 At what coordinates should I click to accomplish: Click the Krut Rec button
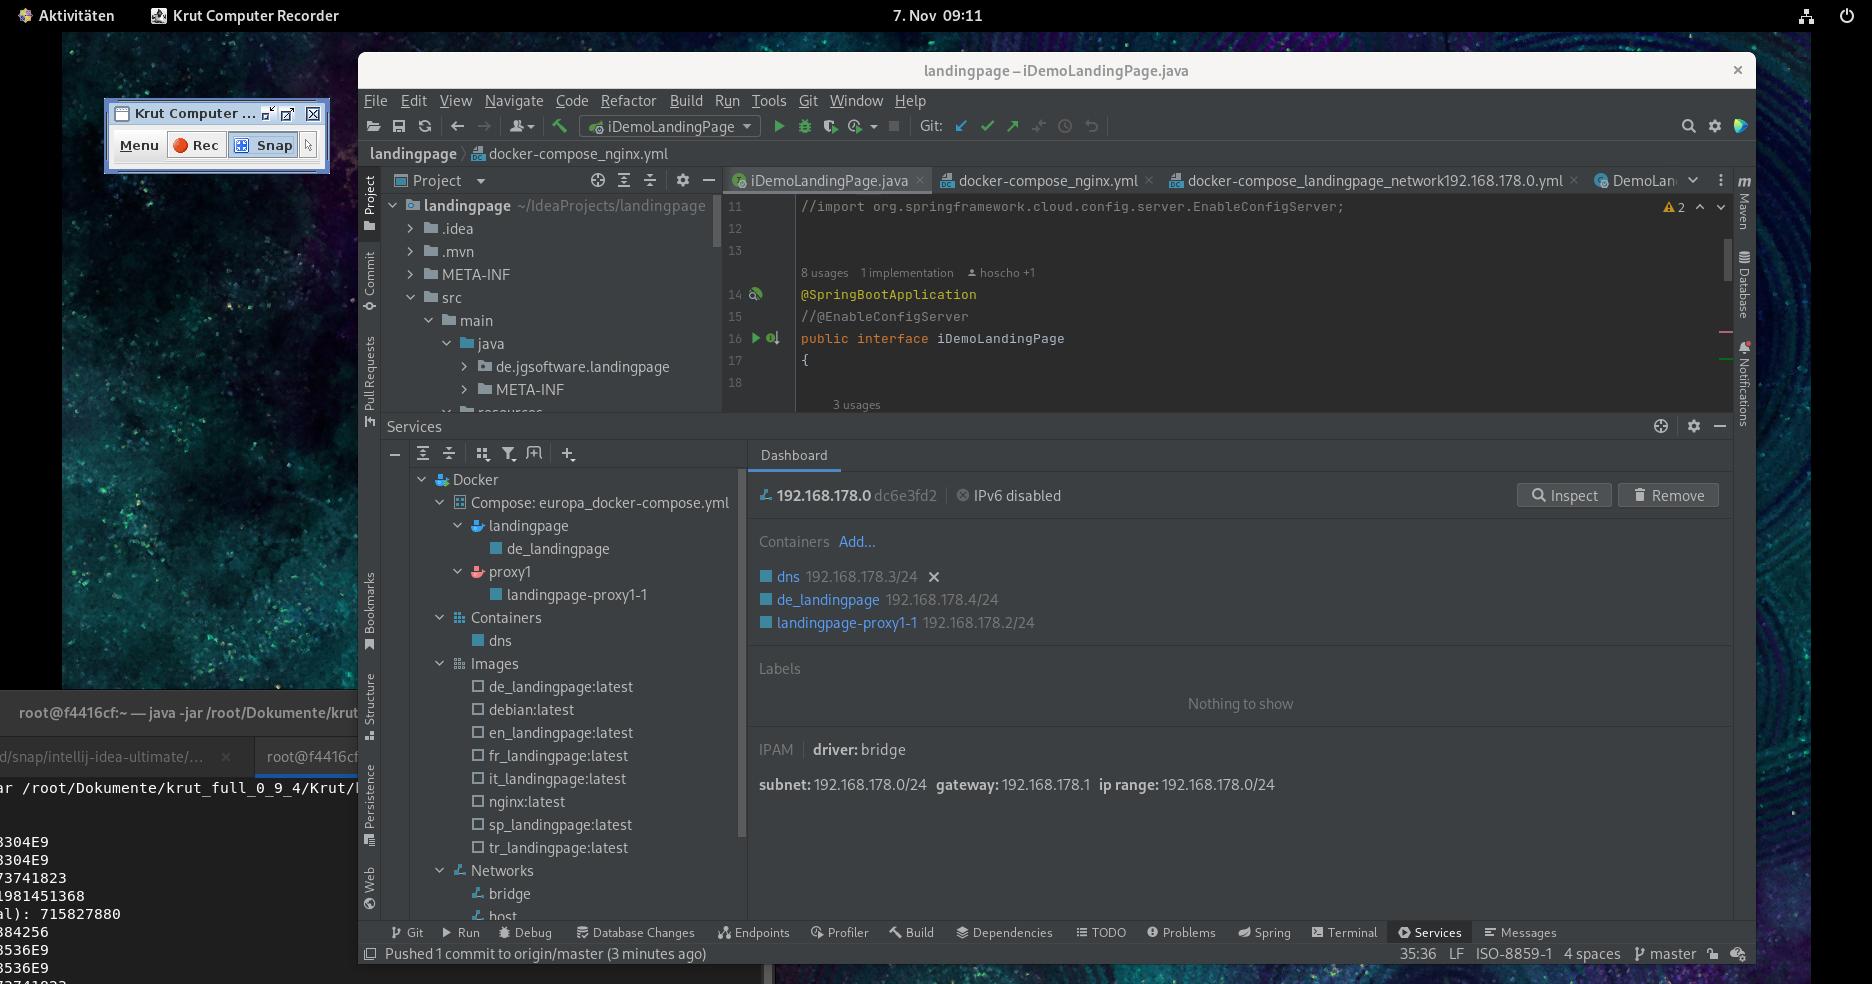pyautogui.click(x=196, y=145)
